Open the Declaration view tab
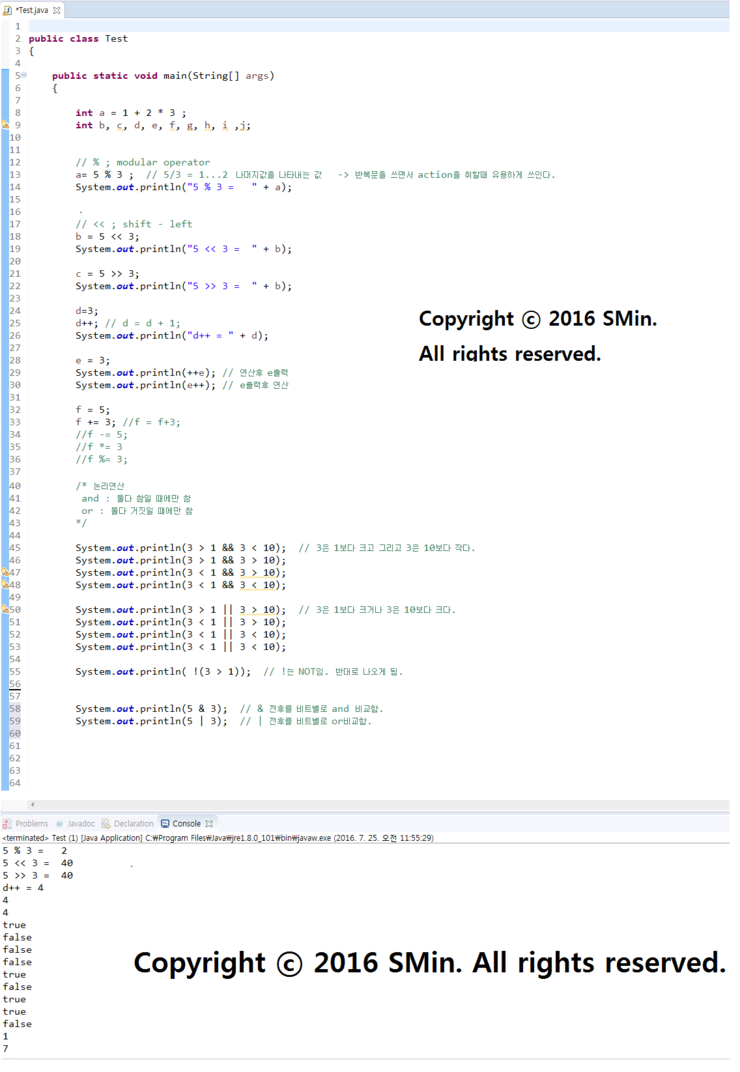The width and height of the screenshot is (740, 1072). point(128,824)
